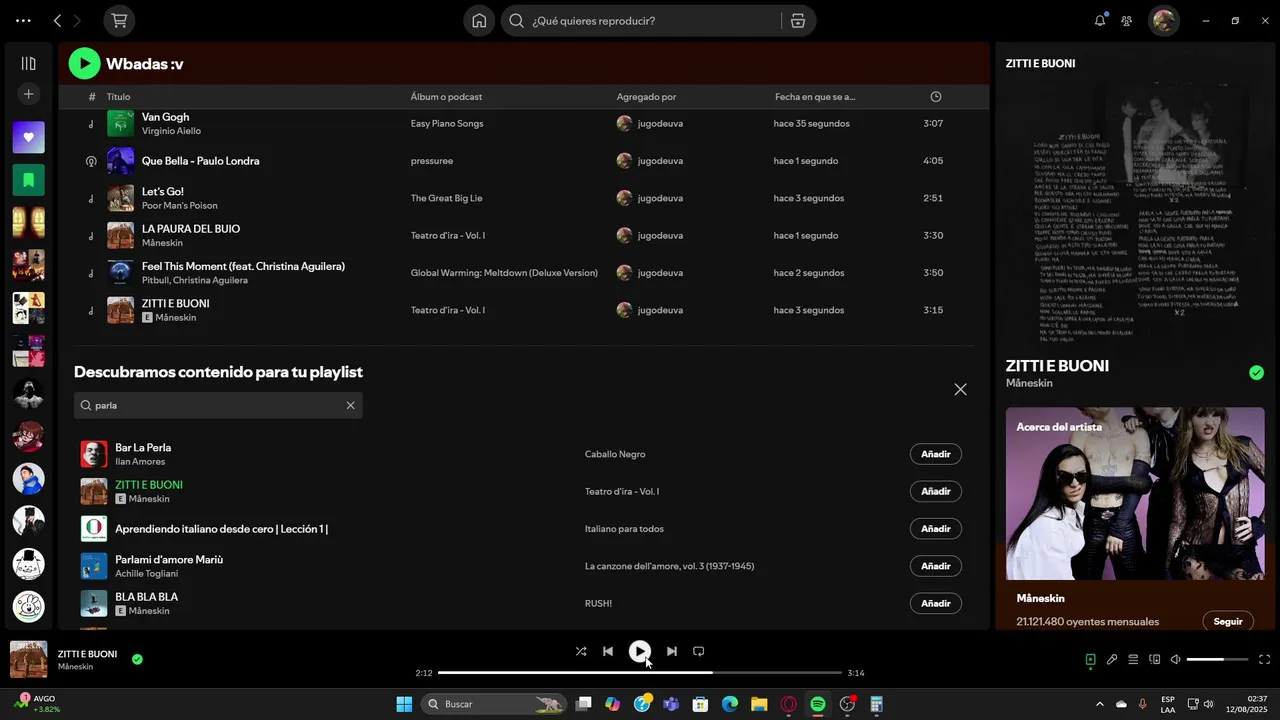Open the Browse icon beside the search bar
Image resolution: width=1280 pixels, height=720 pixels.
tap(797, 20)
